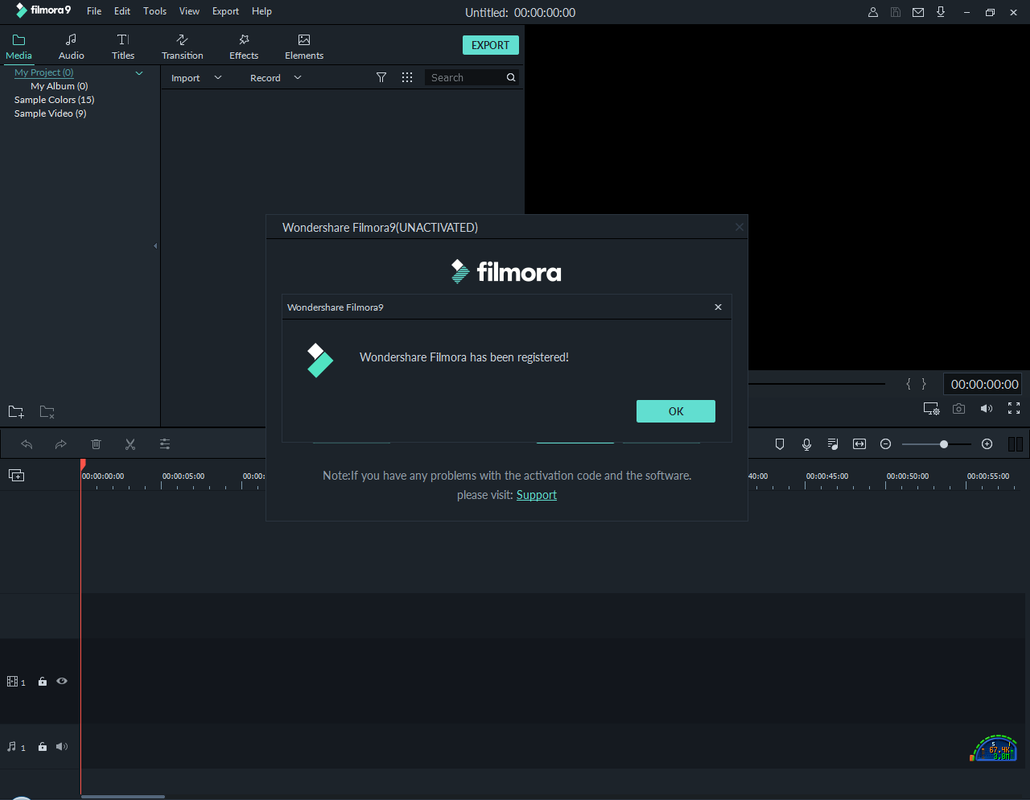This screenshot has width=1030, height=800.
Task: Open the Support link
Action: [x=536, y=495]
